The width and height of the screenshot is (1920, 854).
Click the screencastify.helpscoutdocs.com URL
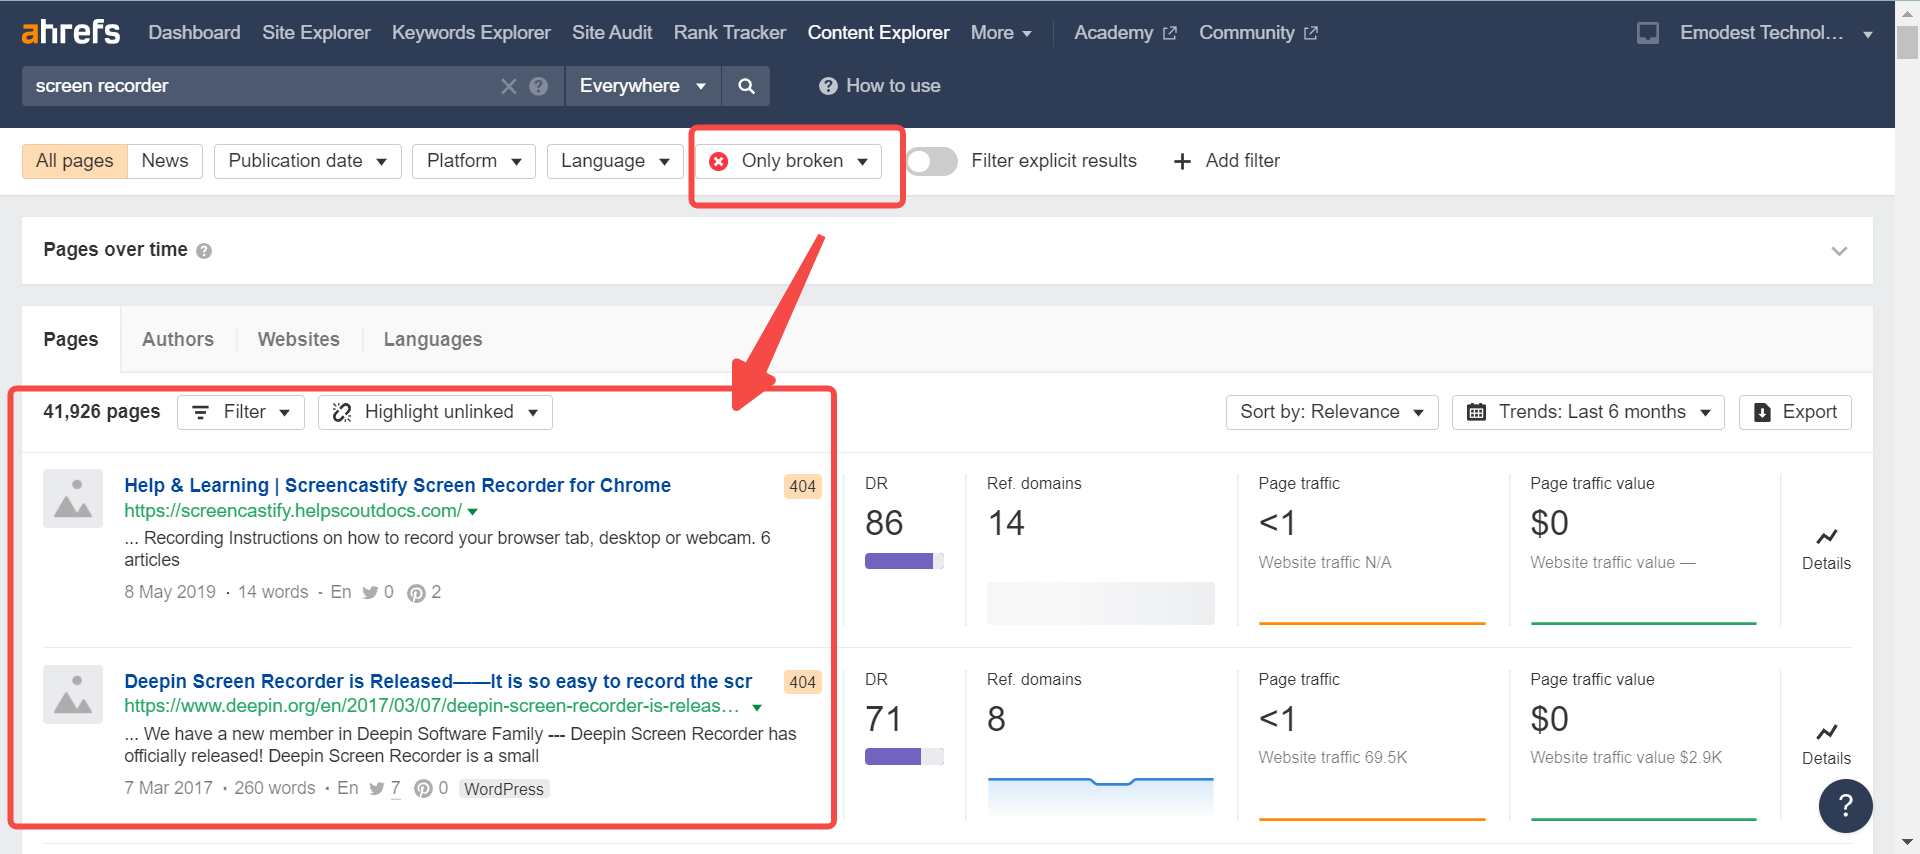(x=293, y=511)
